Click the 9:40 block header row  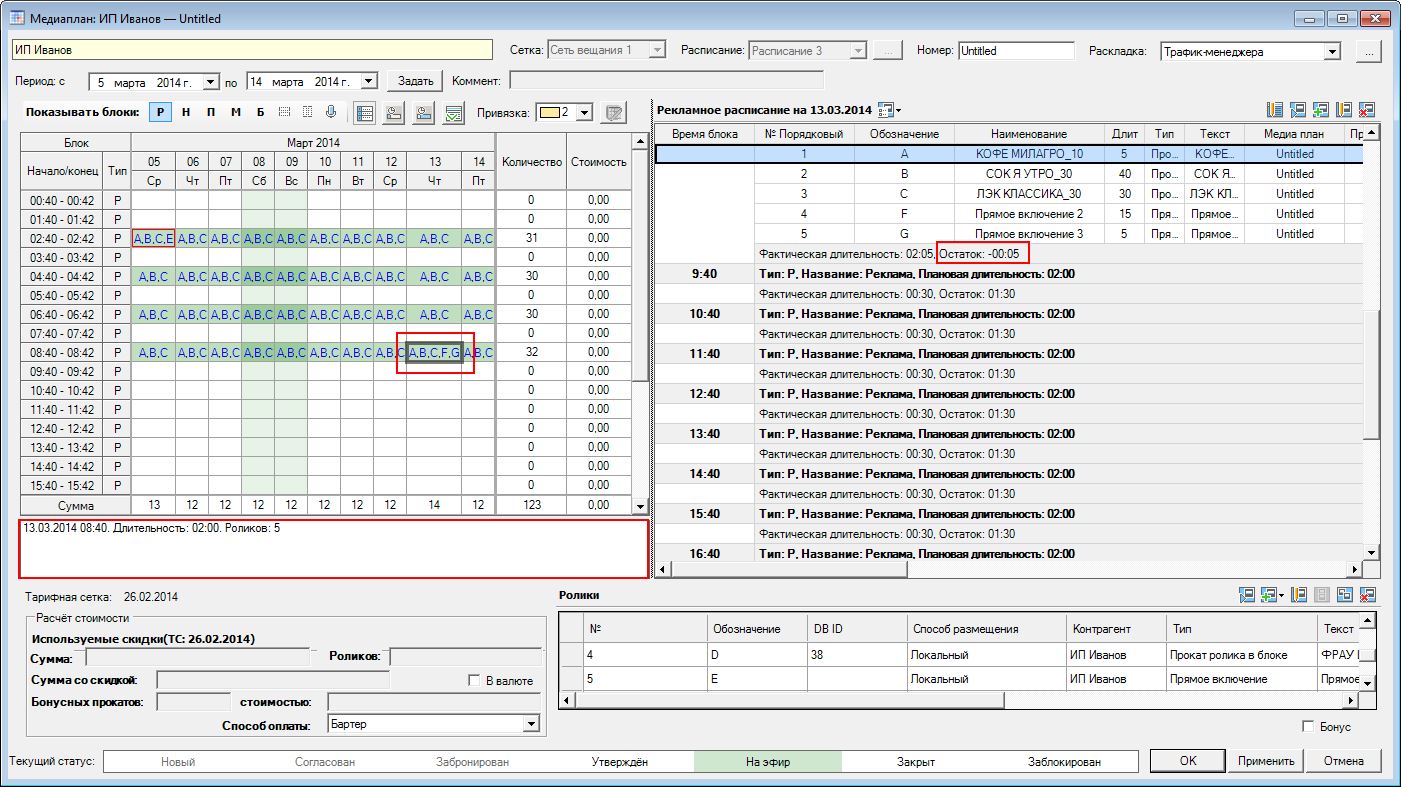(1008, 274)
